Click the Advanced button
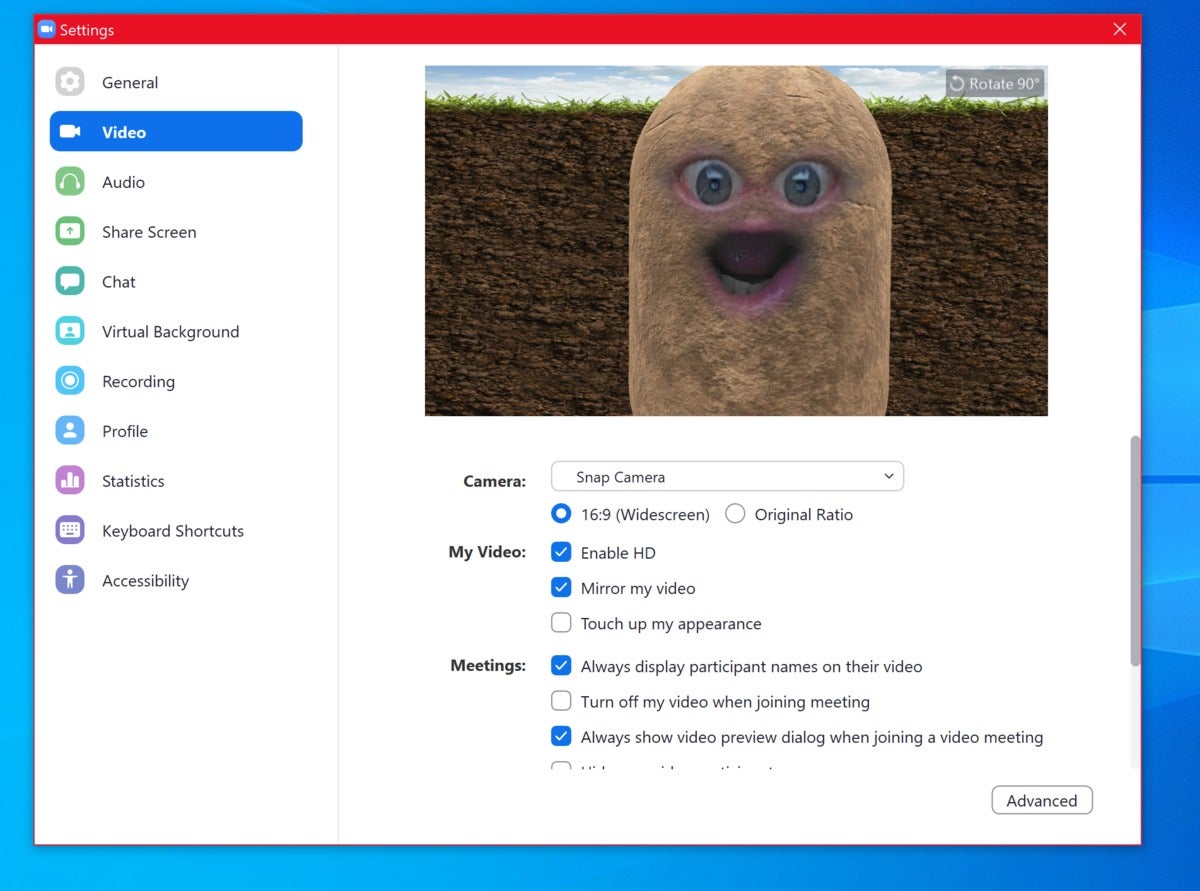Screen dimensions: 1200x891 (1042, 801)
